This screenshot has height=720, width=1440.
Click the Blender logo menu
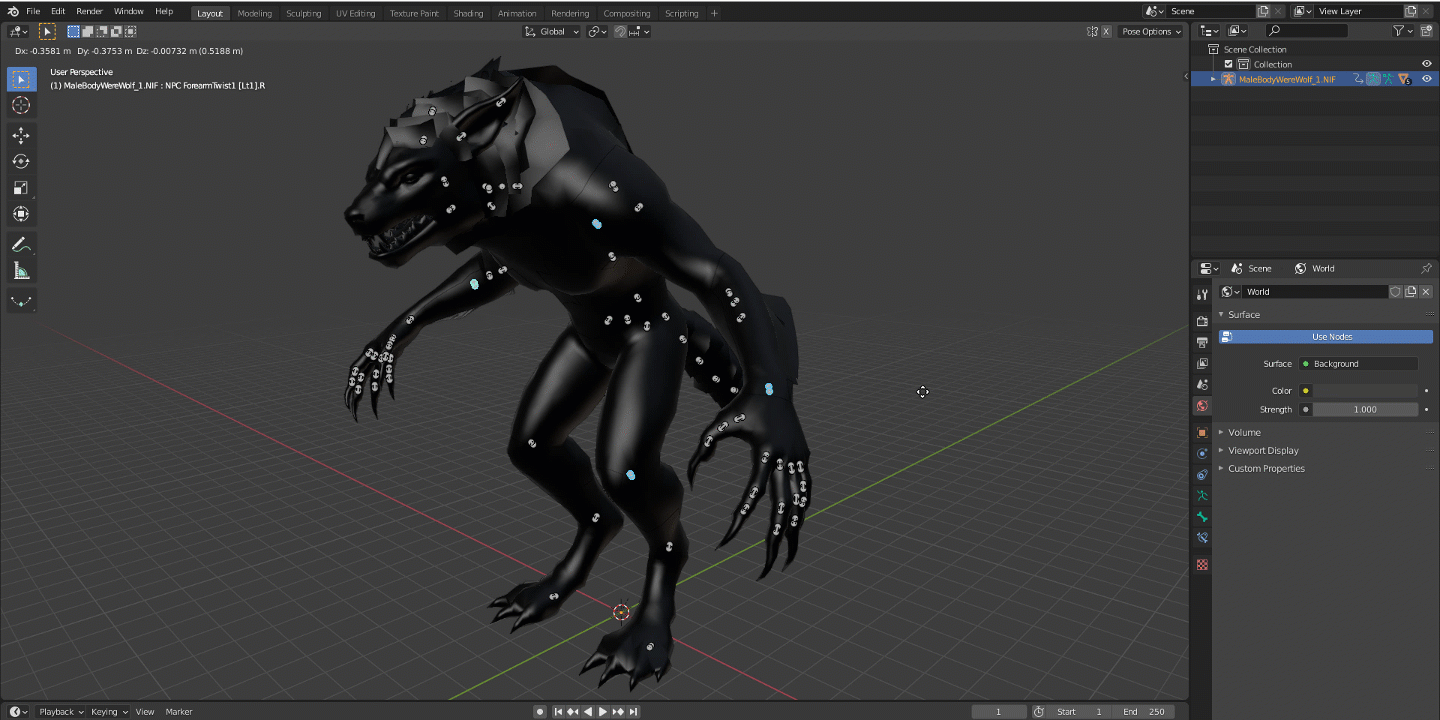click(13, 11)
